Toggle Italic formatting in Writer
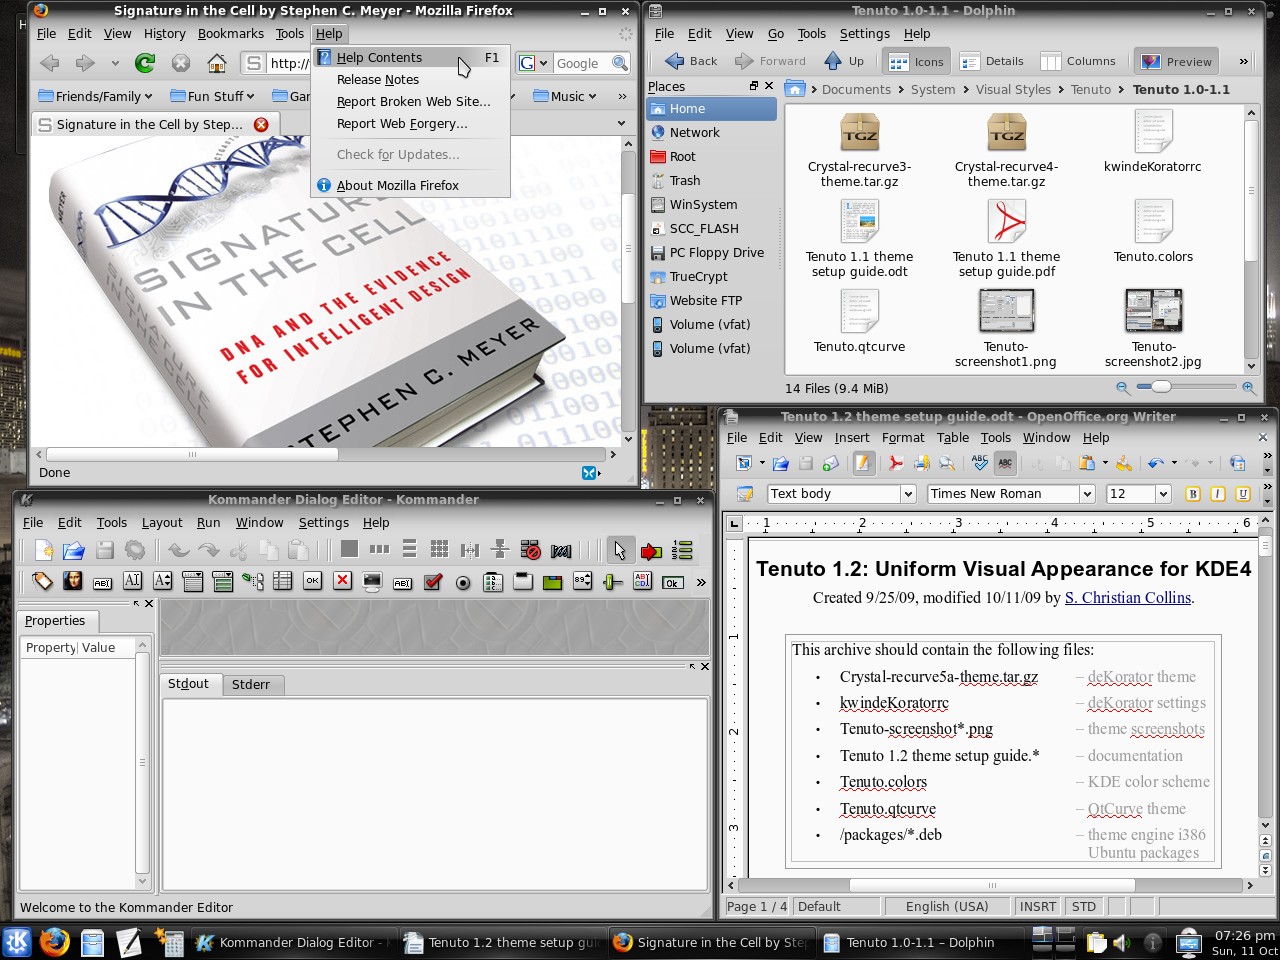 [1218, 493]
